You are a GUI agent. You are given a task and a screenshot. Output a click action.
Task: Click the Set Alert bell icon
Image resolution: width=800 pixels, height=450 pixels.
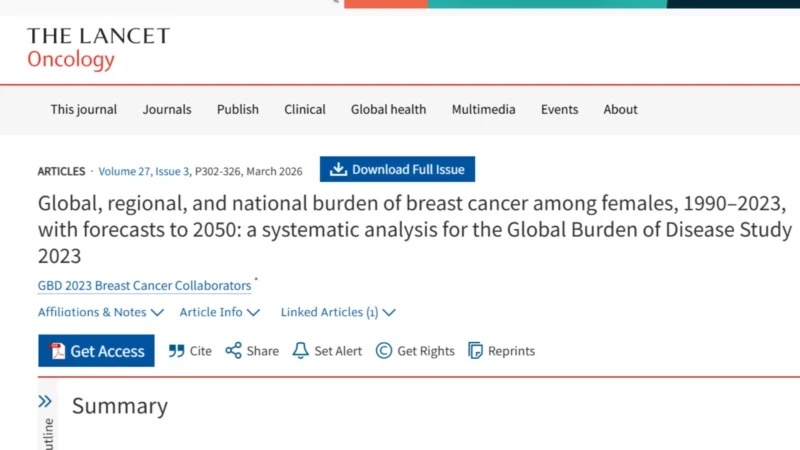pos(301,351)
